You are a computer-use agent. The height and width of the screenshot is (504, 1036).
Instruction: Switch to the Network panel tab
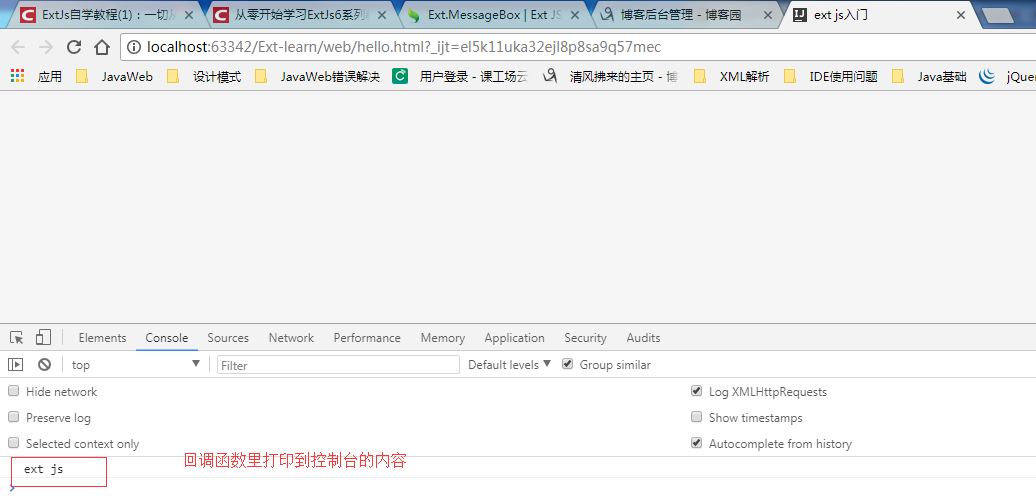[x=291, y=338]
